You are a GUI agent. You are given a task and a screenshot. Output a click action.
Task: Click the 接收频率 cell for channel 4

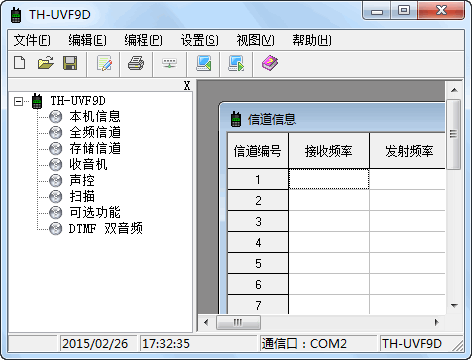pyautogui.click(x=329, y=242)
